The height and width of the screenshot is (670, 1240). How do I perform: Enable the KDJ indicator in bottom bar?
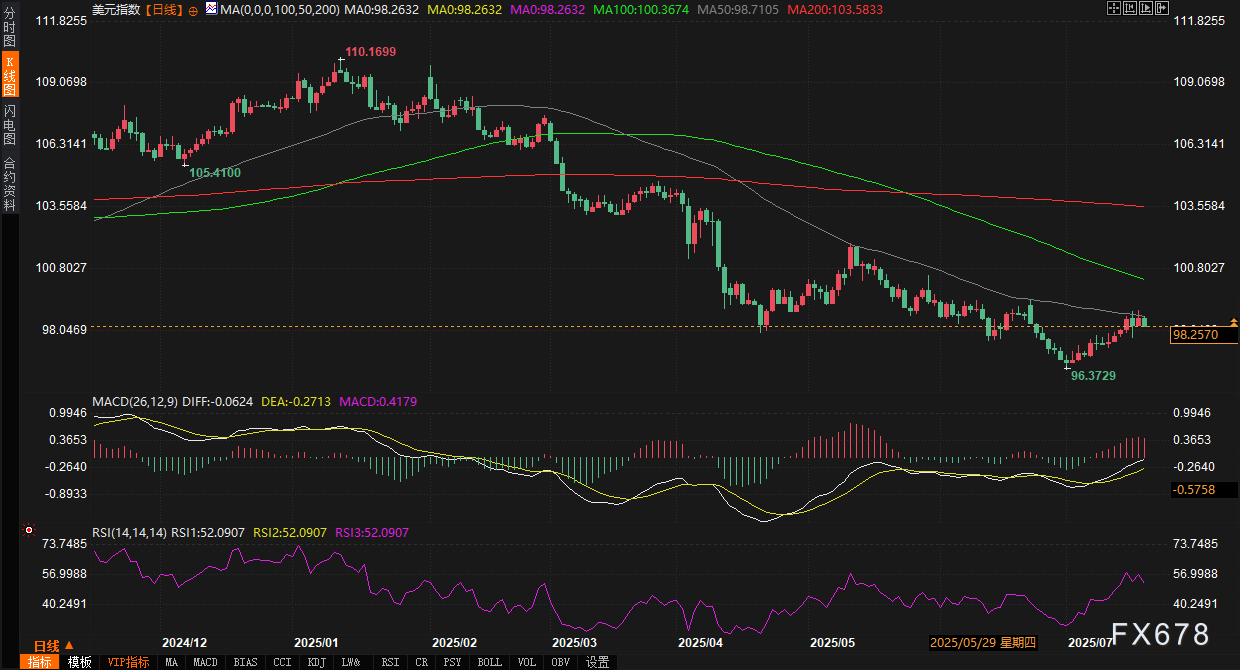[316, 662]
